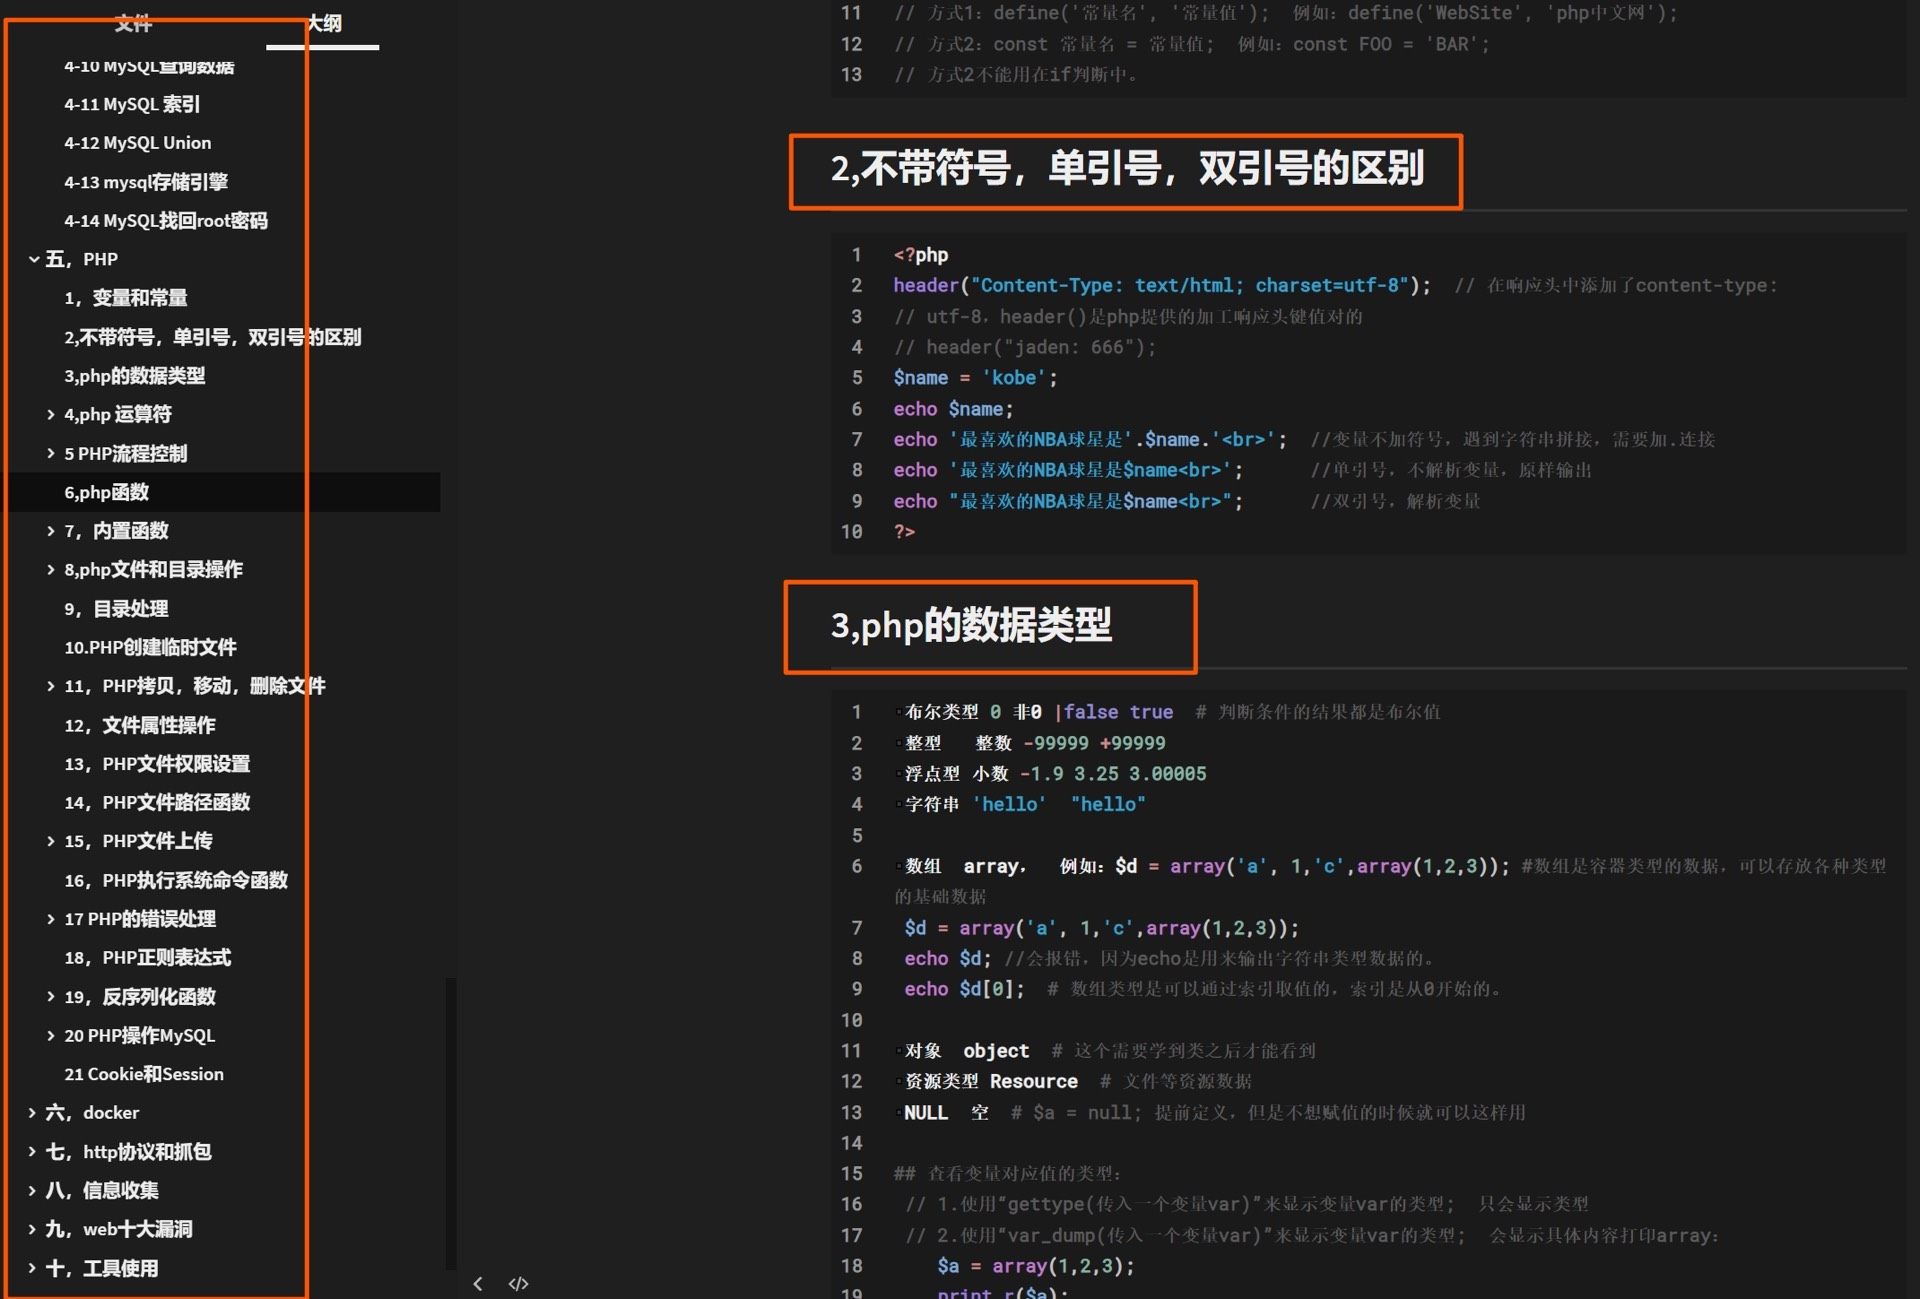Expand the 20 PHP操作MySQL item
Image resolution: width=1920 pixels, height=1299 pixels.
pyautogui.click(x=51, y=1035)
